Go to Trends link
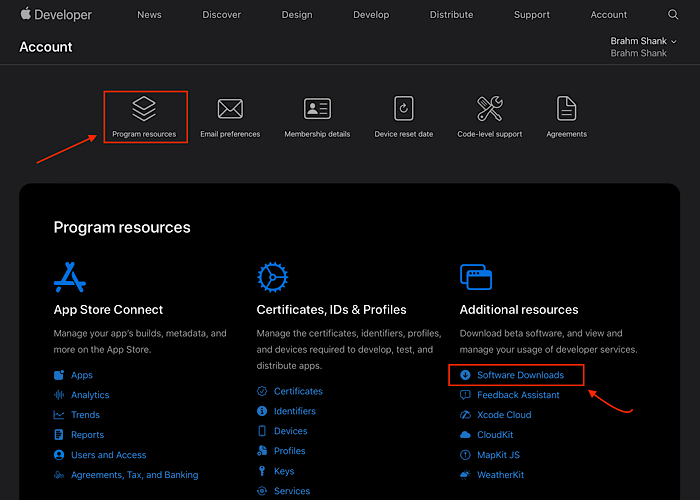700x500 pixels. click(85, 415)
